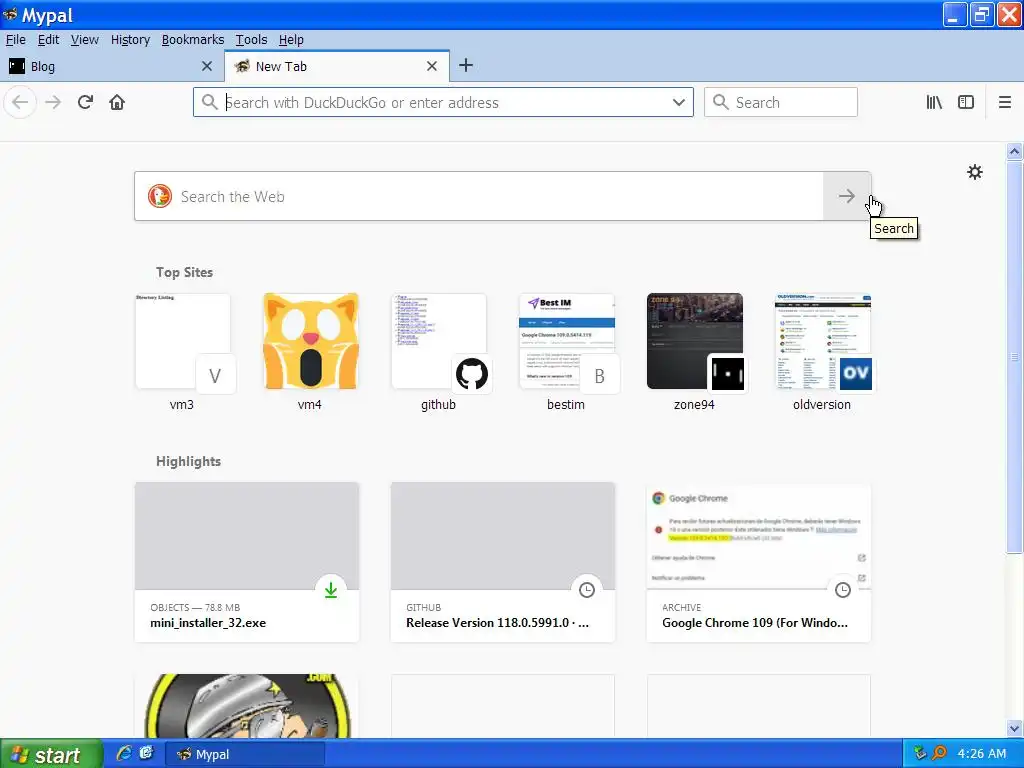This screenshot has height=768, width=1024.
Task: Click history clock icon on Chrome 109 card
Action: (843, 590)
